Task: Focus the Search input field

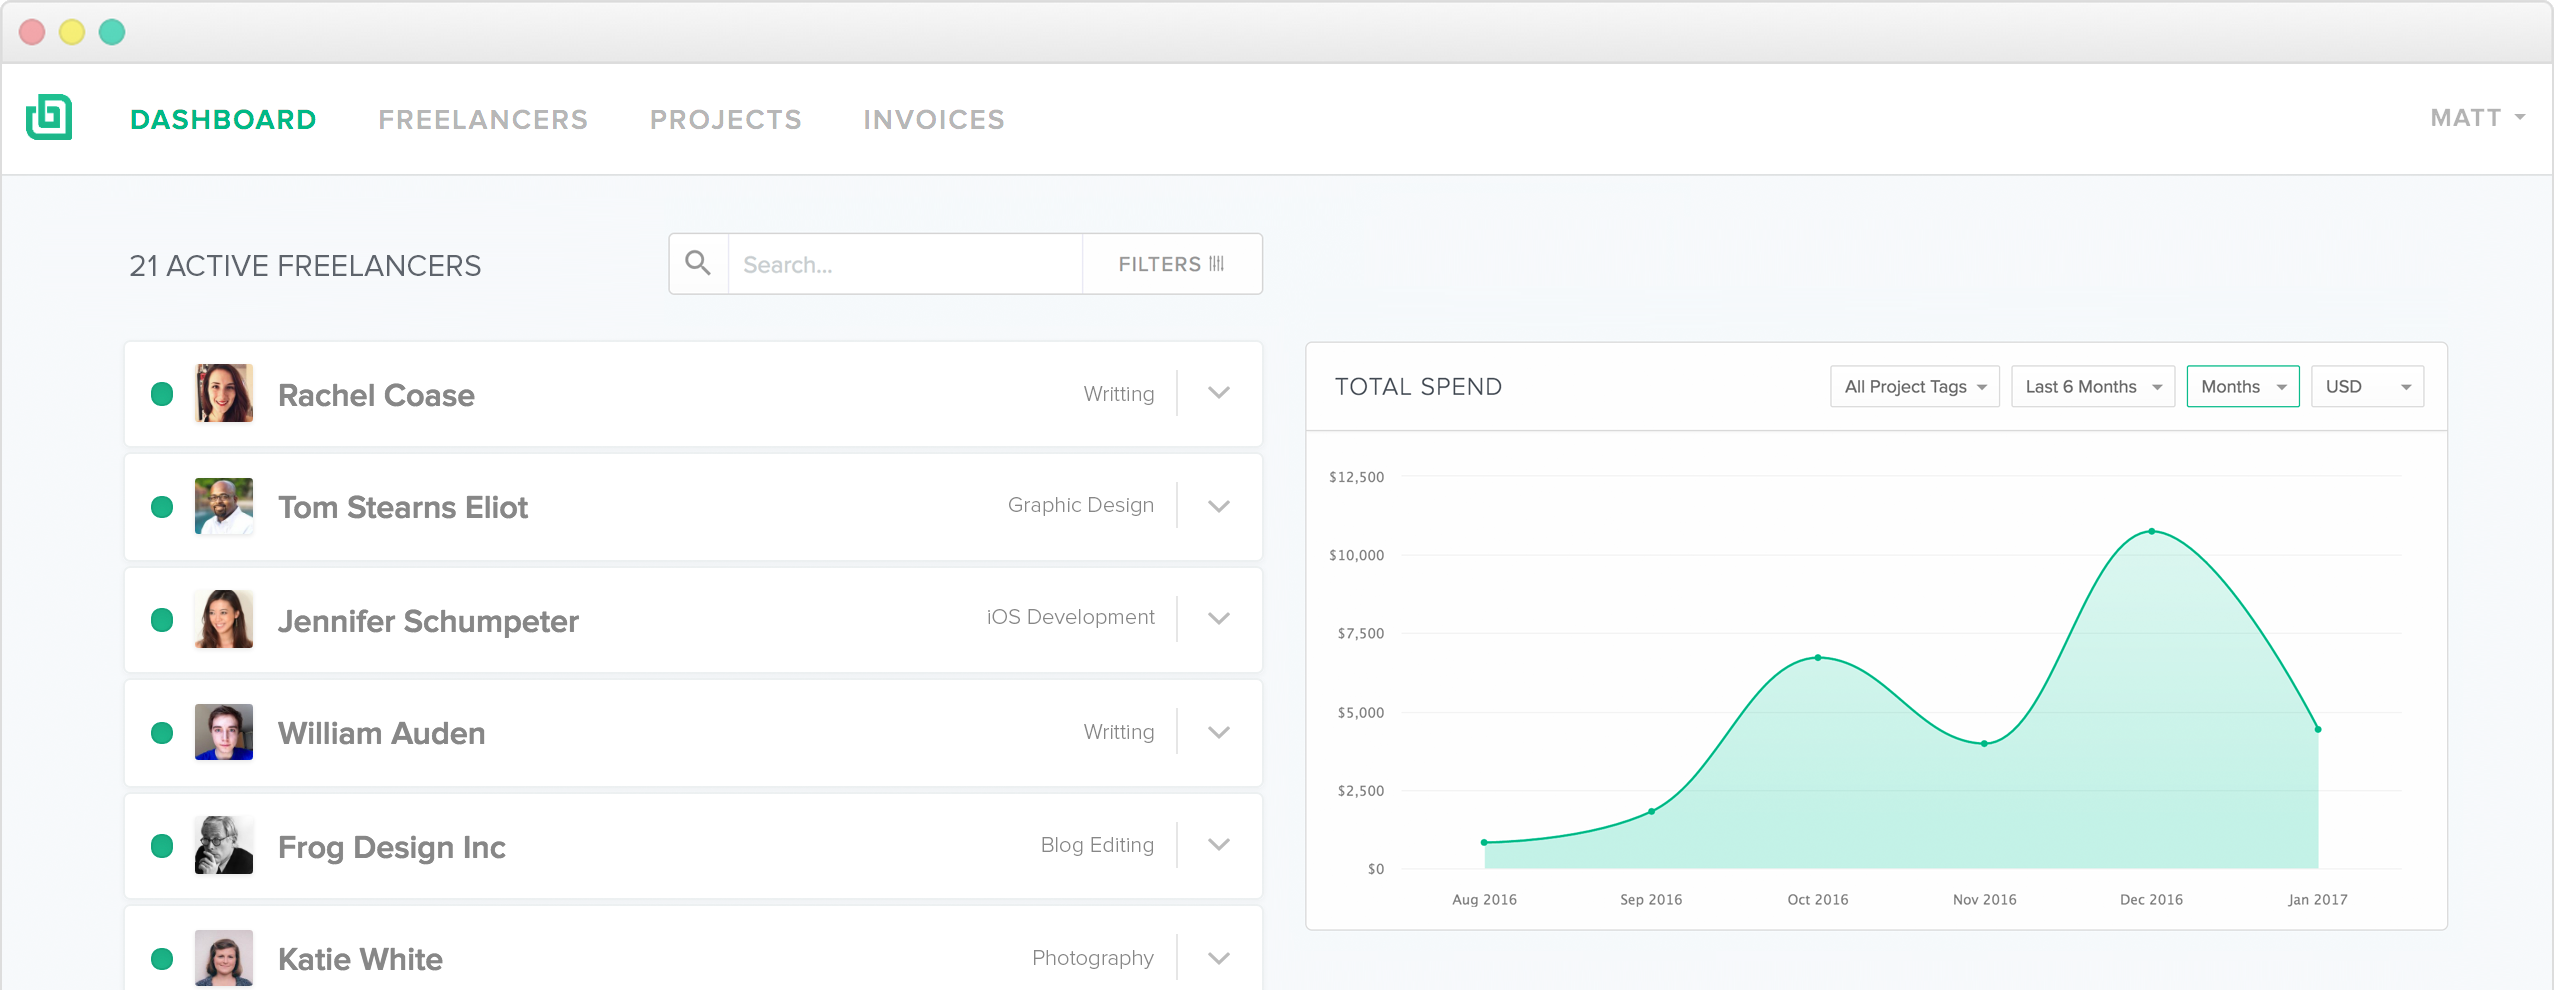Action: click(x=905, y=265)
